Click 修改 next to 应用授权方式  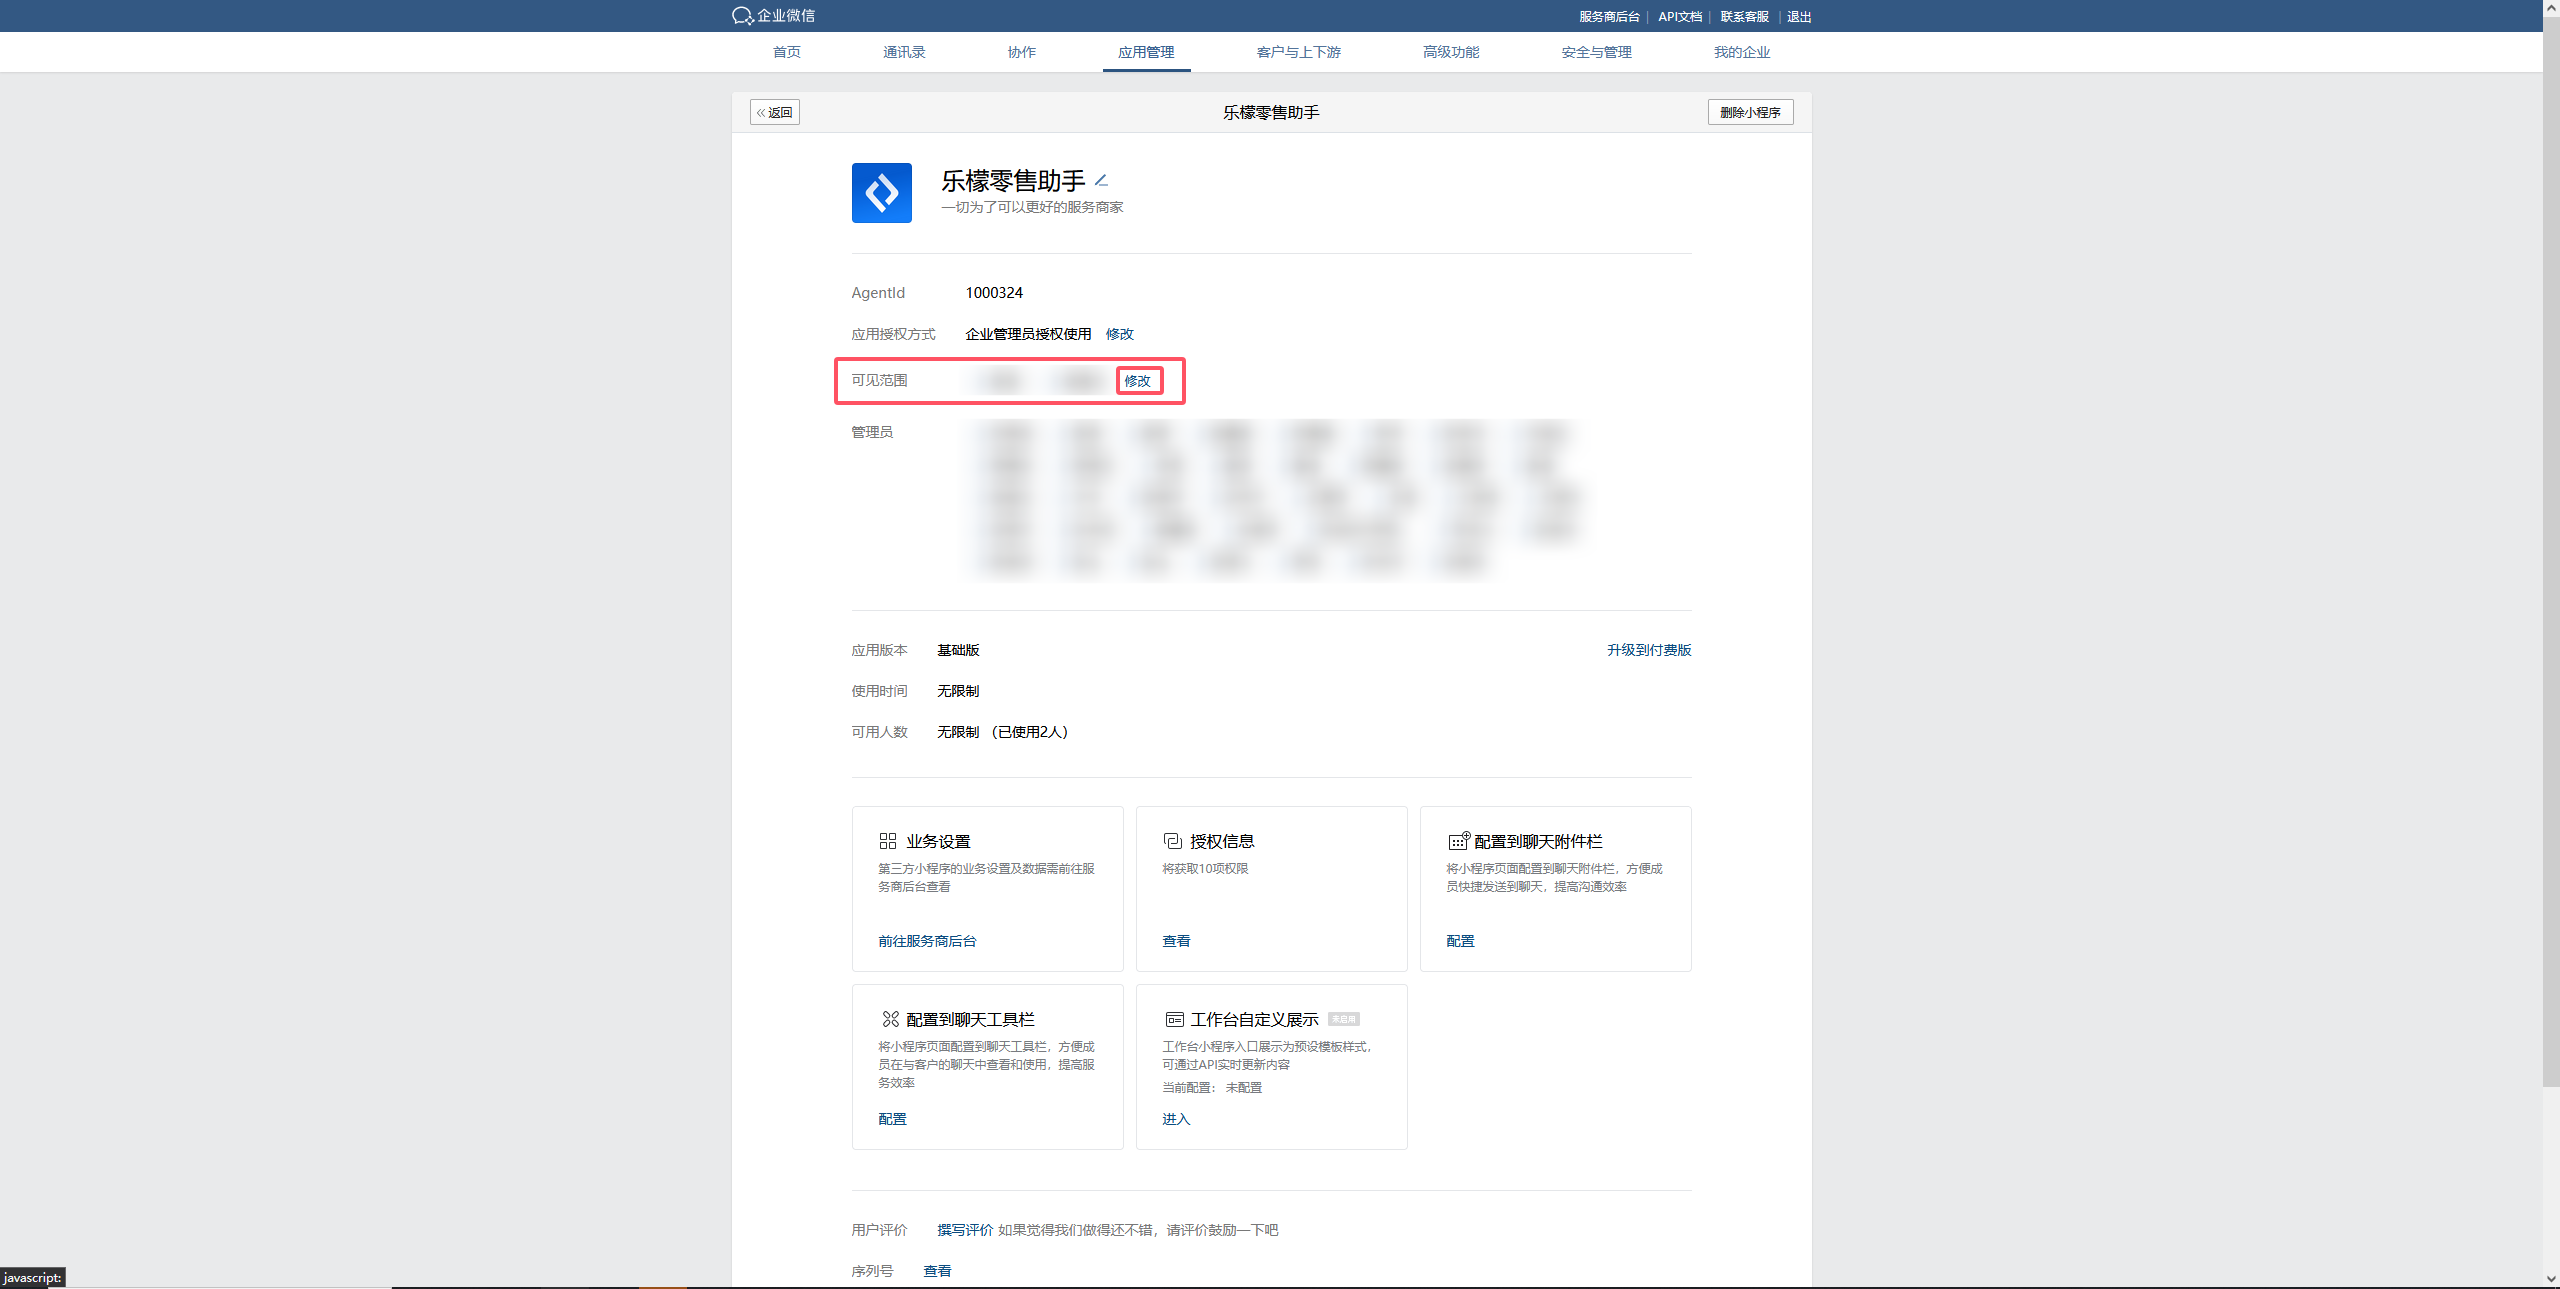1119,334
